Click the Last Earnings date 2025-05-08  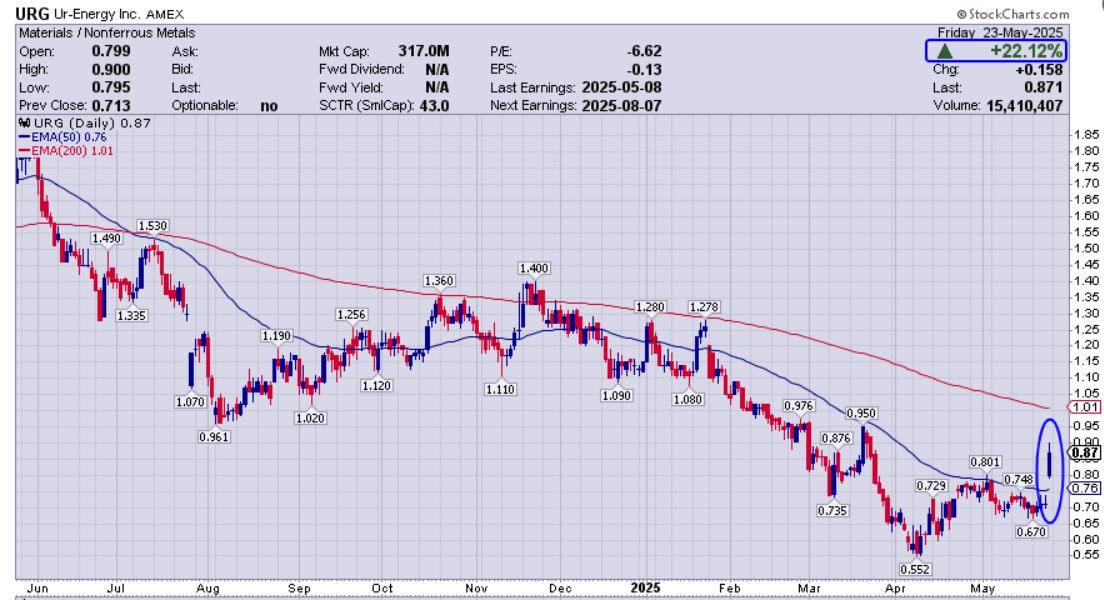click(x=622, y=87)
